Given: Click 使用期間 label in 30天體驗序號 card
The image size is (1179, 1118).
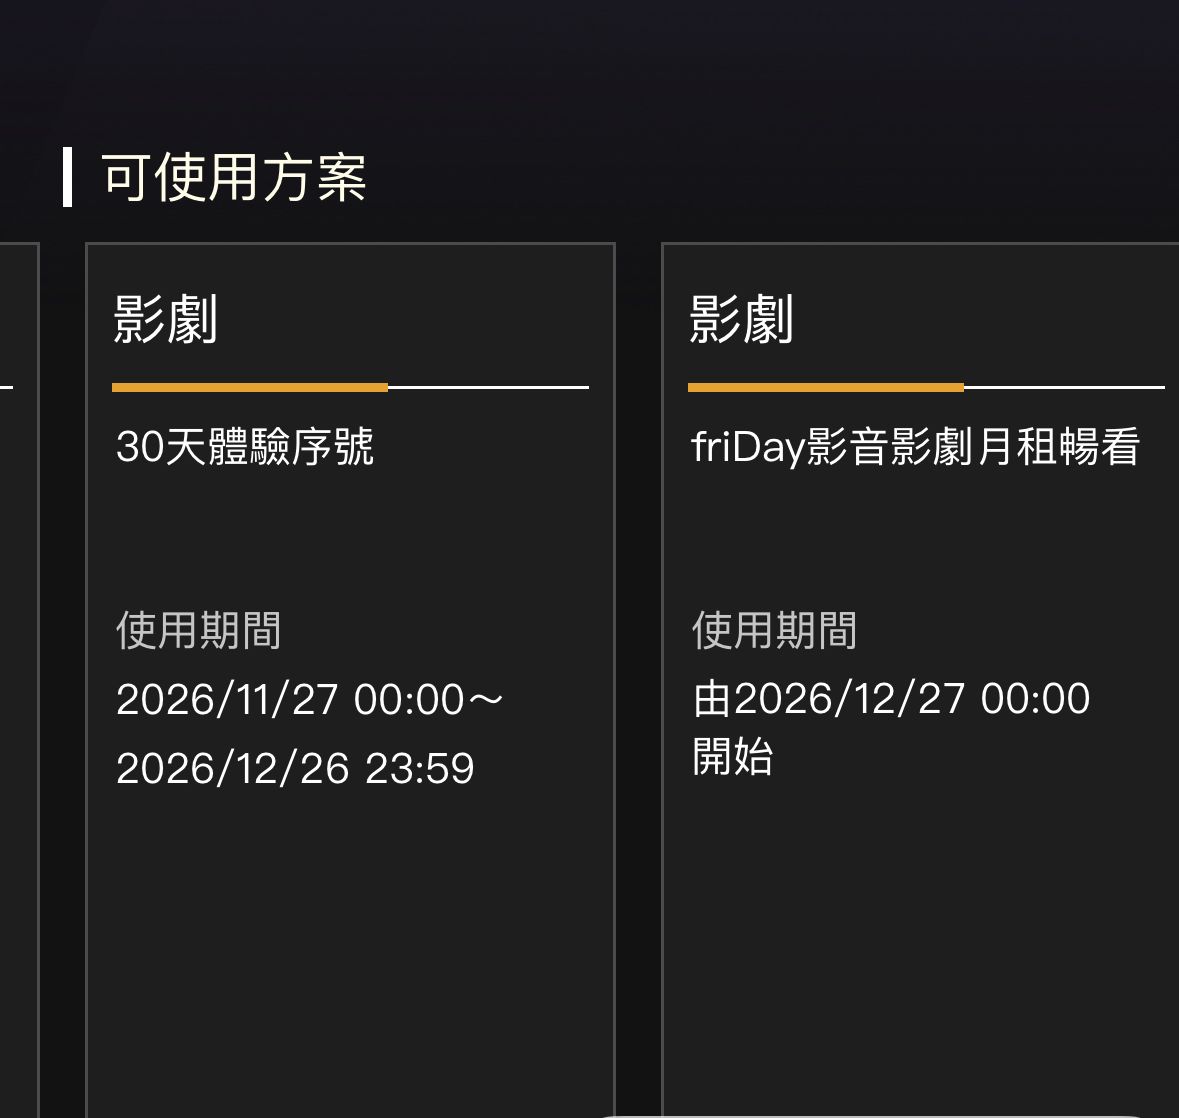Looking at the screenshot, I should coord(198,631).
